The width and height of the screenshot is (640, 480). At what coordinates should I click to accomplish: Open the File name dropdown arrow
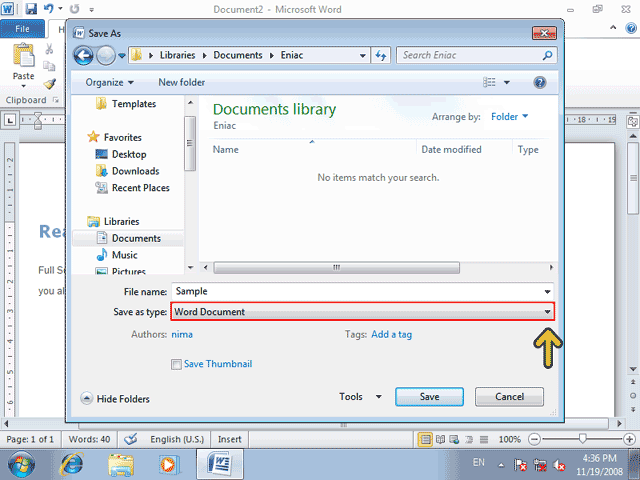pyautogui.click(x=547, y=292)
